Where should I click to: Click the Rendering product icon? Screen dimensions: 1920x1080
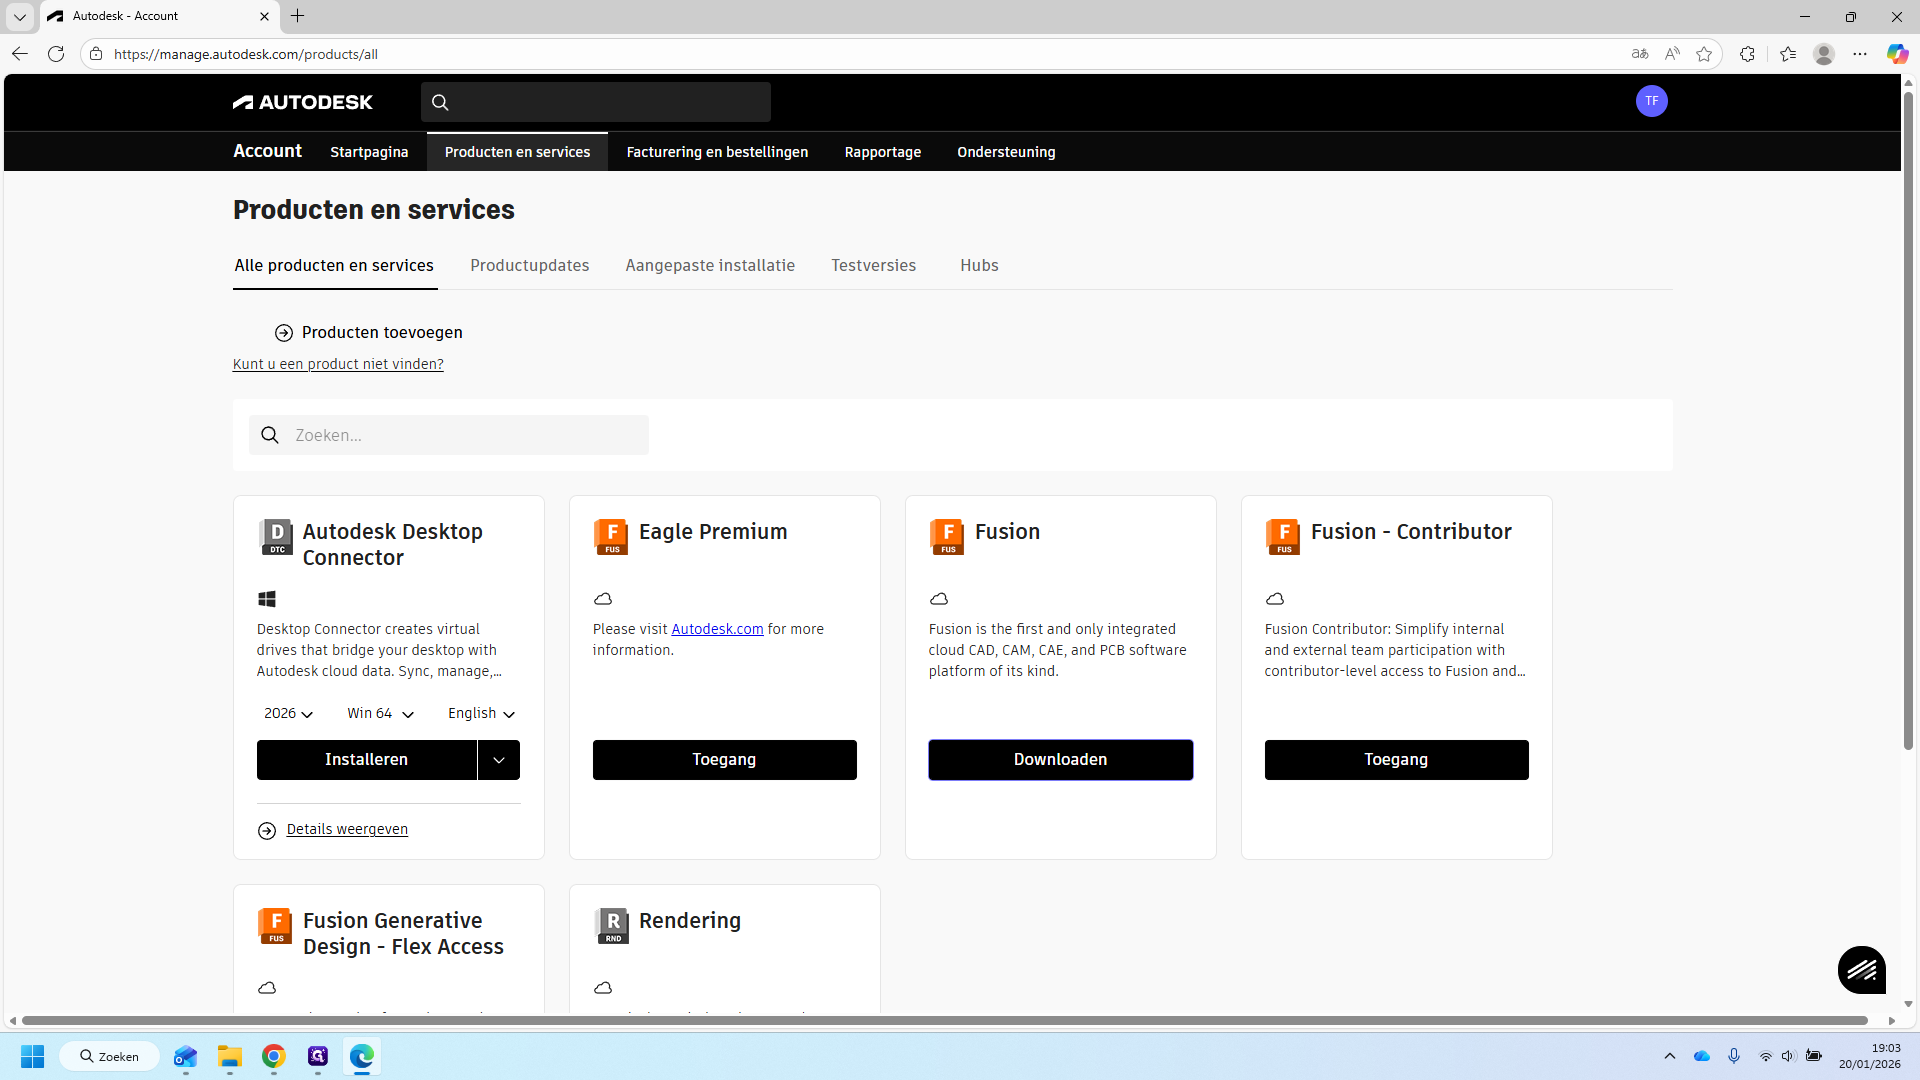612,926
